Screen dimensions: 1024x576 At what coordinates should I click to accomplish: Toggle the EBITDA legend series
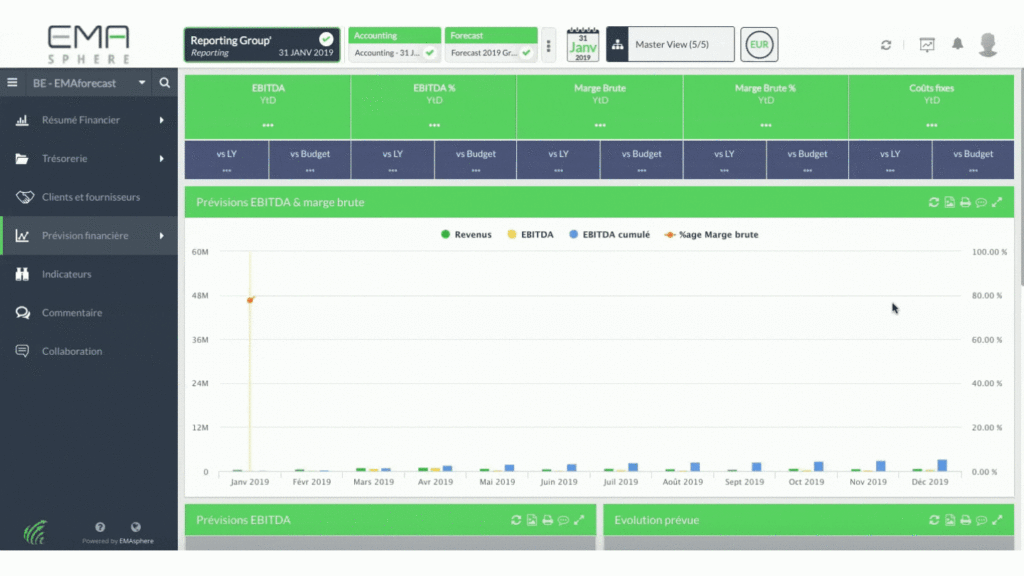[530, 234]
